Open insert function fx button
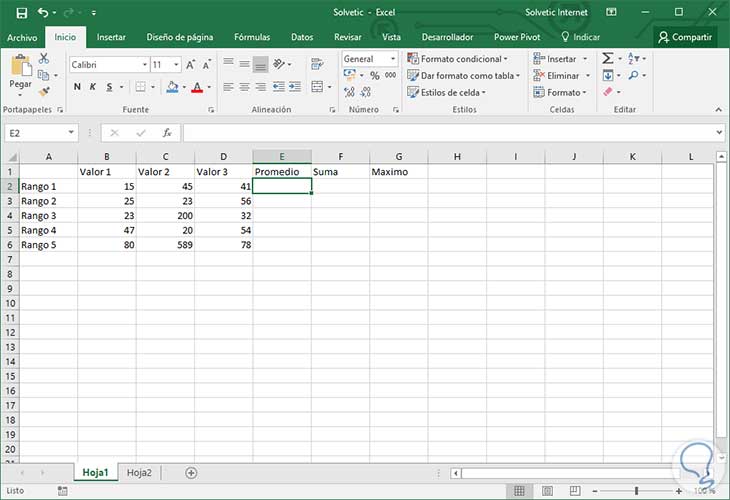The height and width of the screenshot is (500, 730). 167,133
